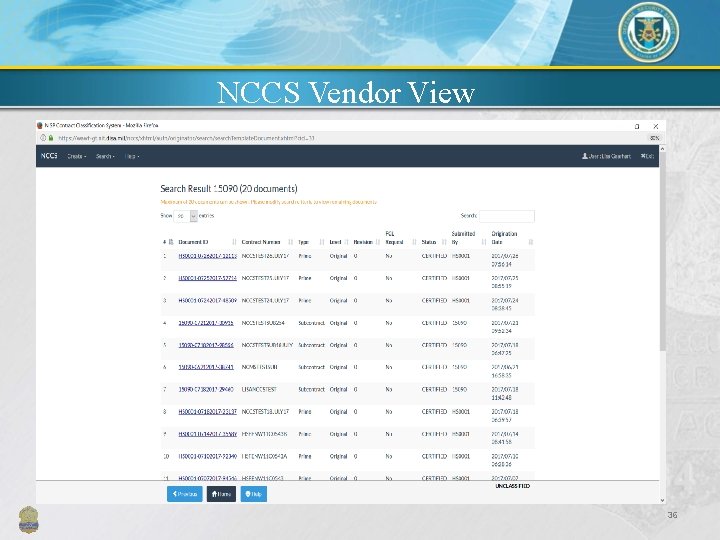Click the scrollbar up arrow
This screenshot has height=540, width=720.
[662, 149]
